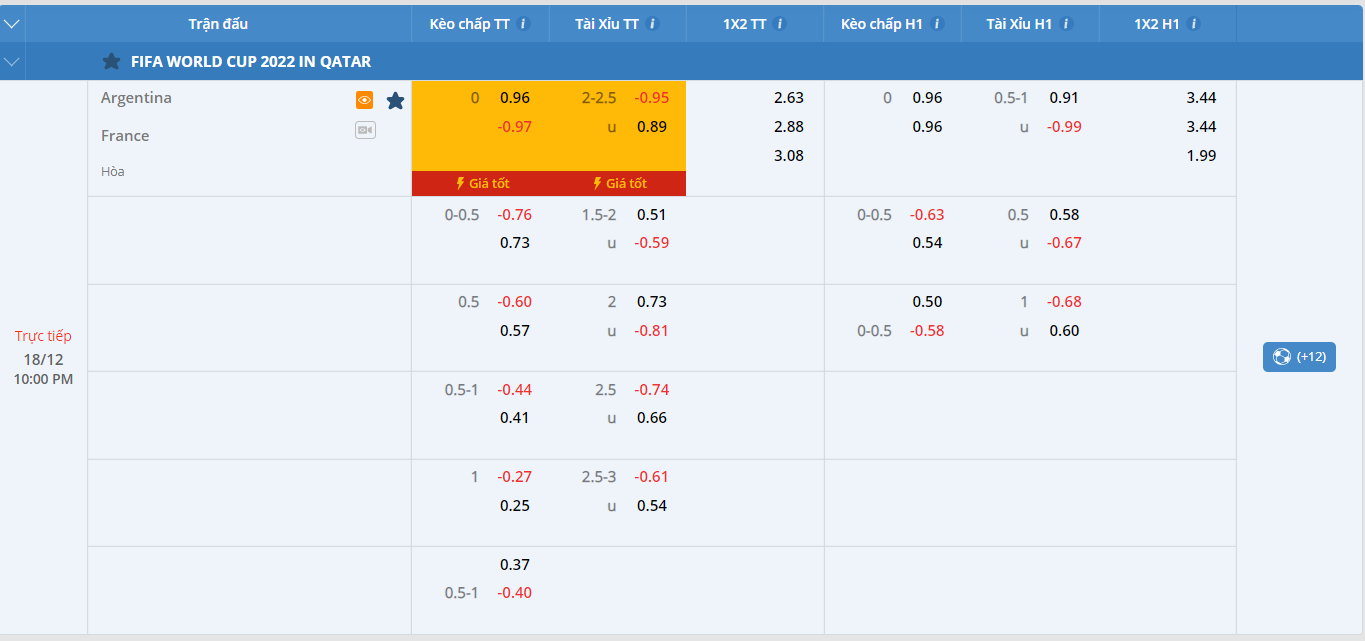Viewport: 1365px width, 641px height.
Task: Select the -0.67 first-half under odds
Action: click(x=1064, y=243)
